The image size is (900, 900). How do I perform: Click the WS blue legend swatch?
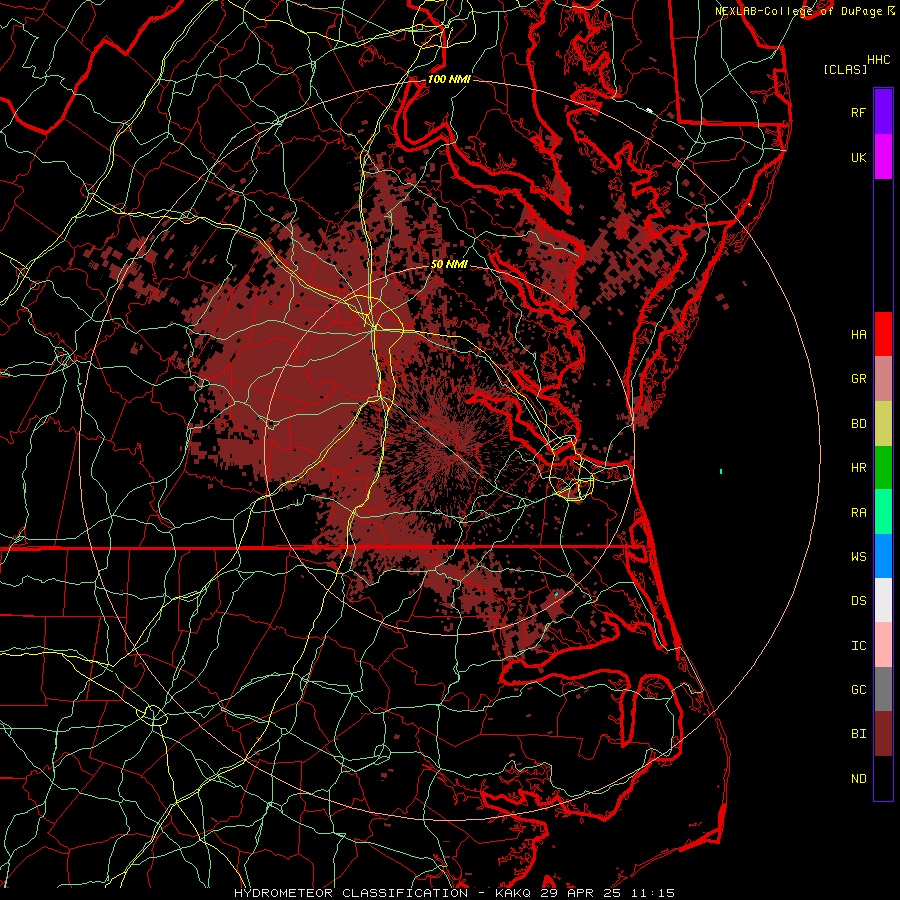(x=883, y=556)
